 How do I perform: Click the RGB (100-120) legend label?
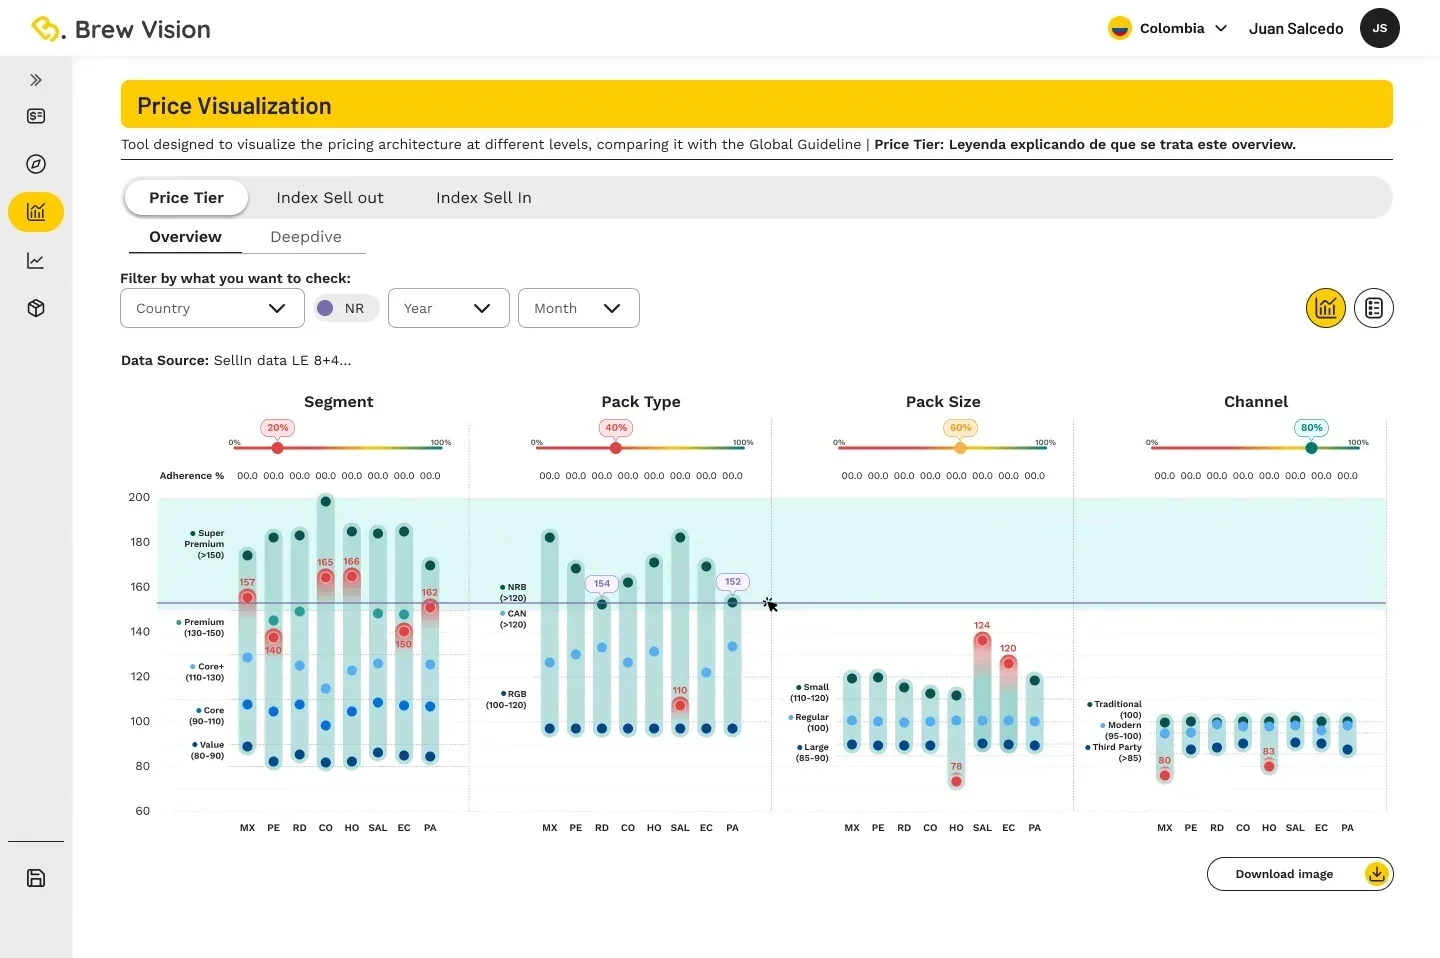pyautogui.click(x=506, y=699)
